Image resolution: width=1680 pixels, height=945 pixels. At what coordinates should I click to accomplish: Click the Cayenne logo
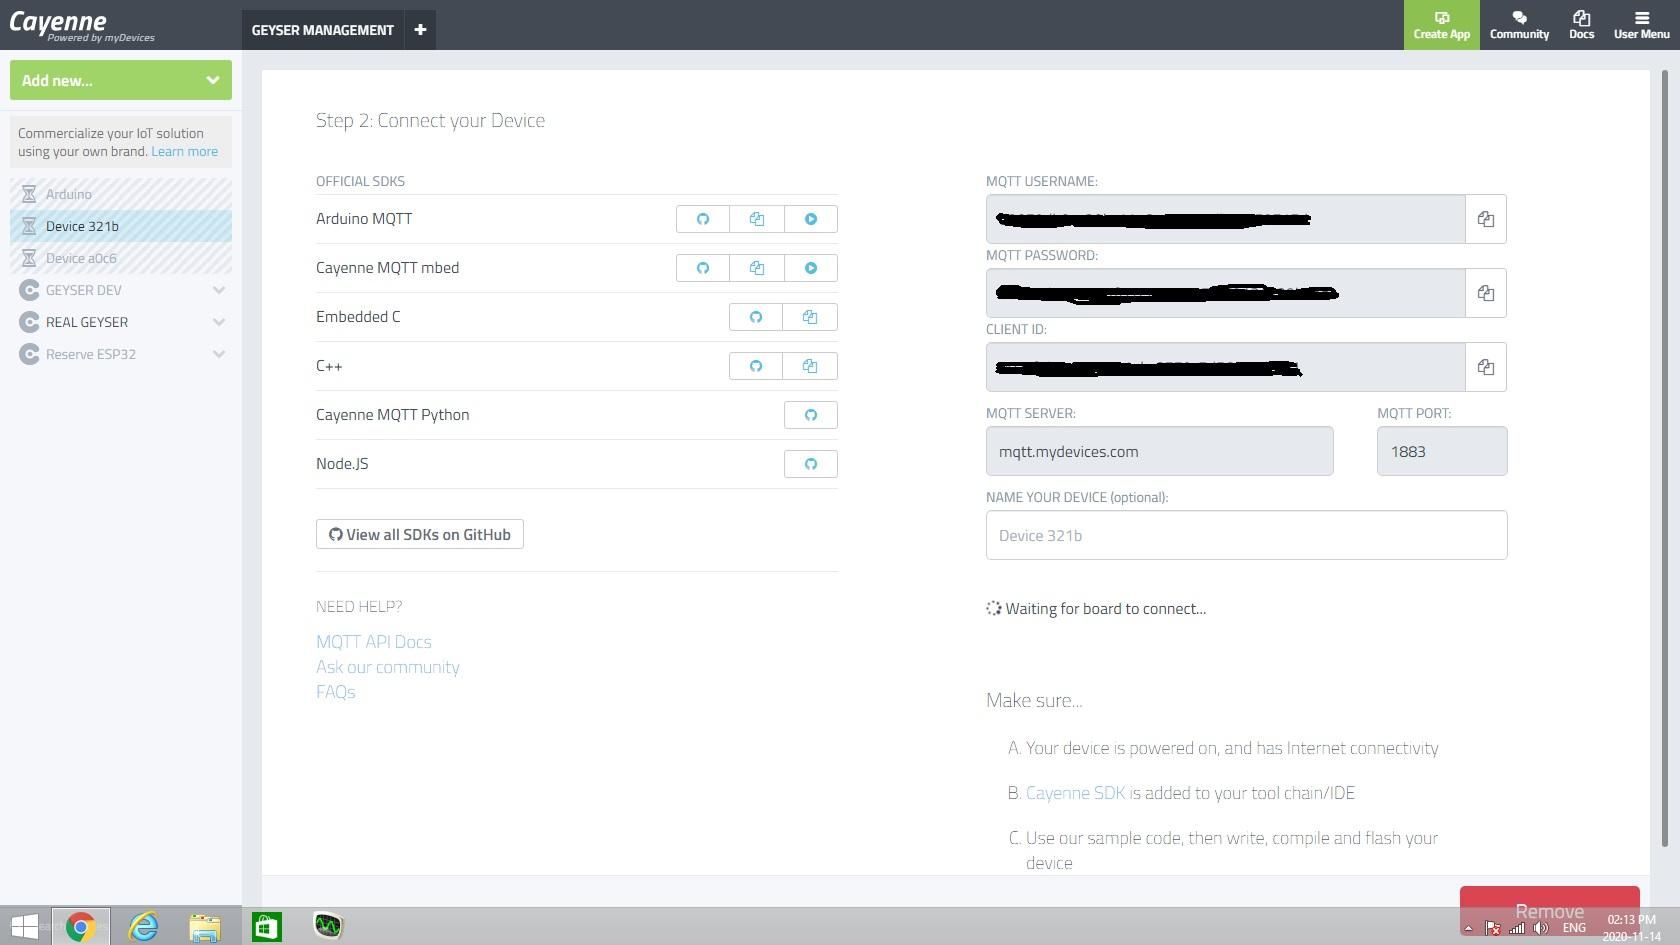click(x=82, y=25)
